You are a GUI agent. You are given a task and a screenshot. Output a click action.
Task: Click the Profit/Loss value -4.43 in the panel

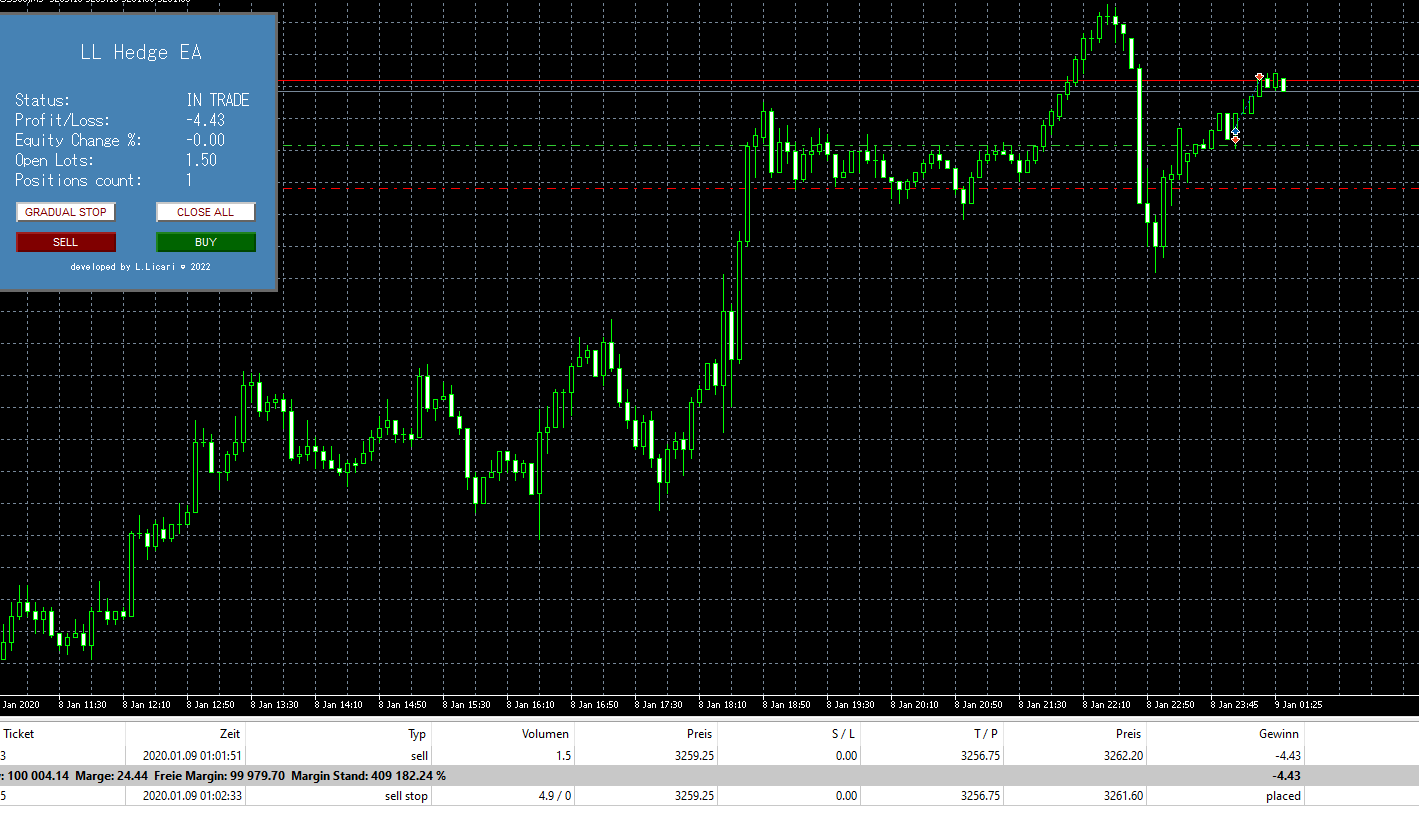click(x=205, y=120)
